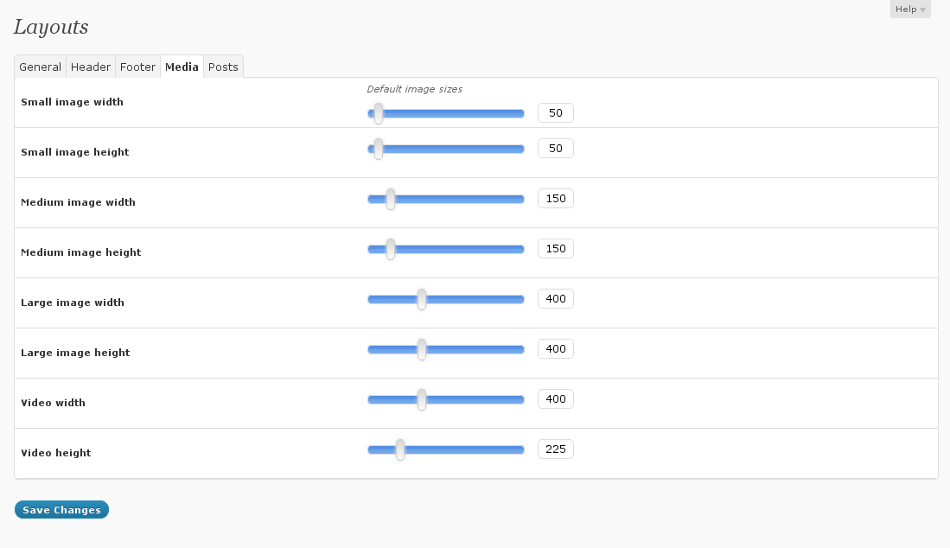Viewport: 950px width, 548px height.
Task: Focus the Small image width value field
Action: click(x=556, y=113)
